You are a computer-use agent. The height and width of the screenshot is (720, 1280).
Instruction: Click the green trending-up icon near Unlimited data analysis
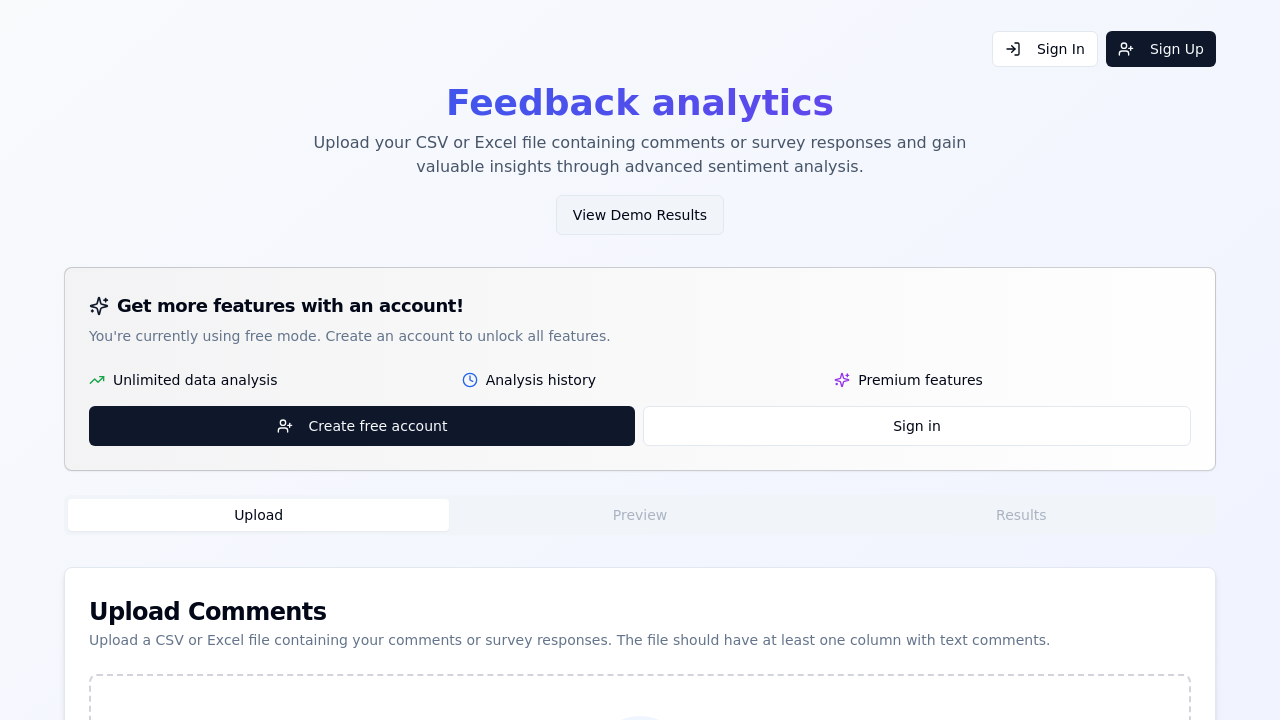[96, 380]
